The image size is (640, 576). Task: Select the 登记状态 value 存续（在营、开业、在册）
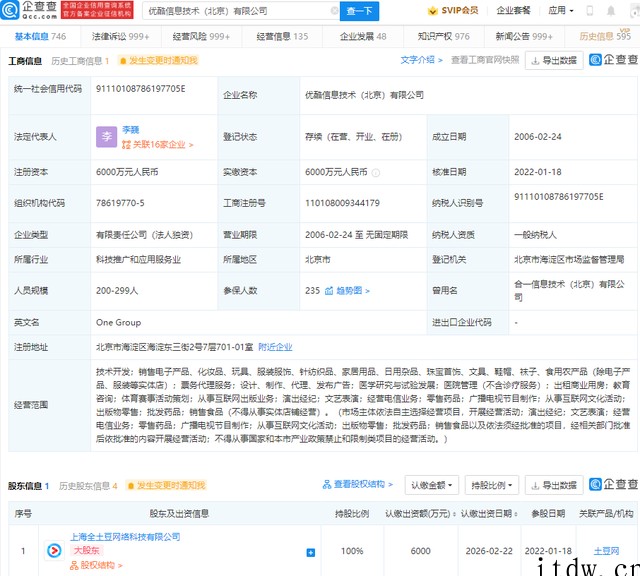(x=353, y=137)
